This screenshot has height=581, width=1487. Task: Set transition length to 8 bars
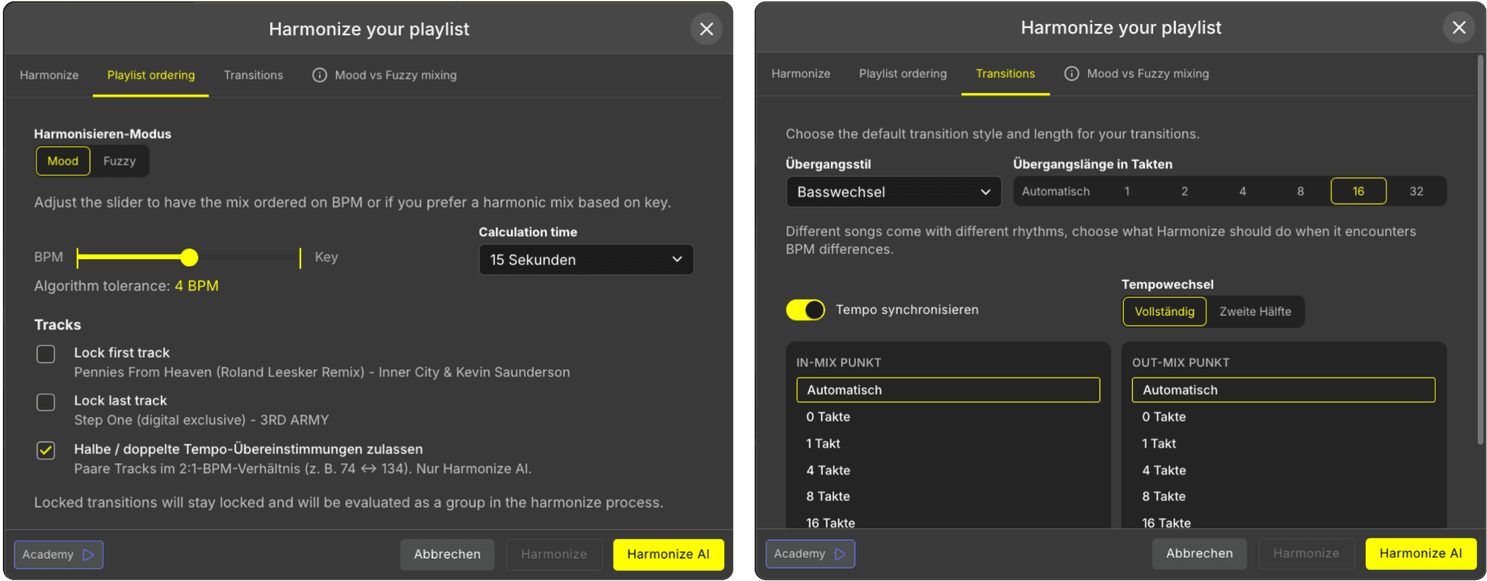pyautogui.click(x=1301, y=191)
